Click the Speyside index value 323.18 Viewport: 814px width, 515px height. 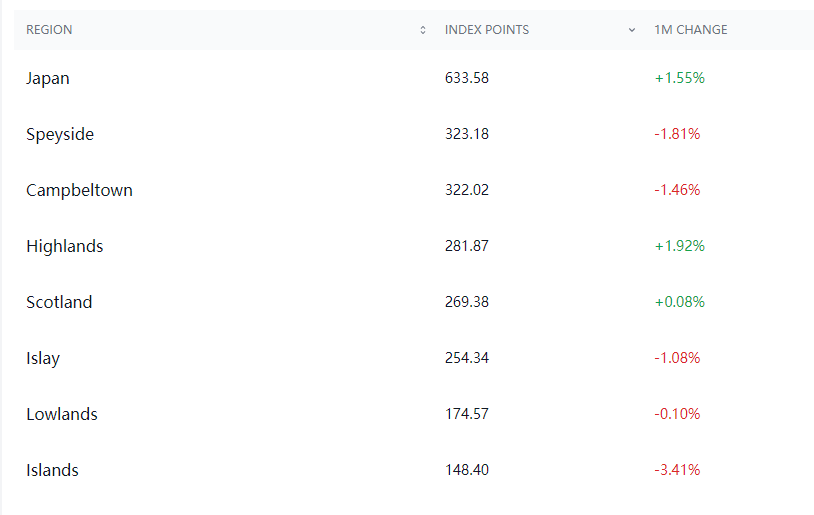click(467, 134)
